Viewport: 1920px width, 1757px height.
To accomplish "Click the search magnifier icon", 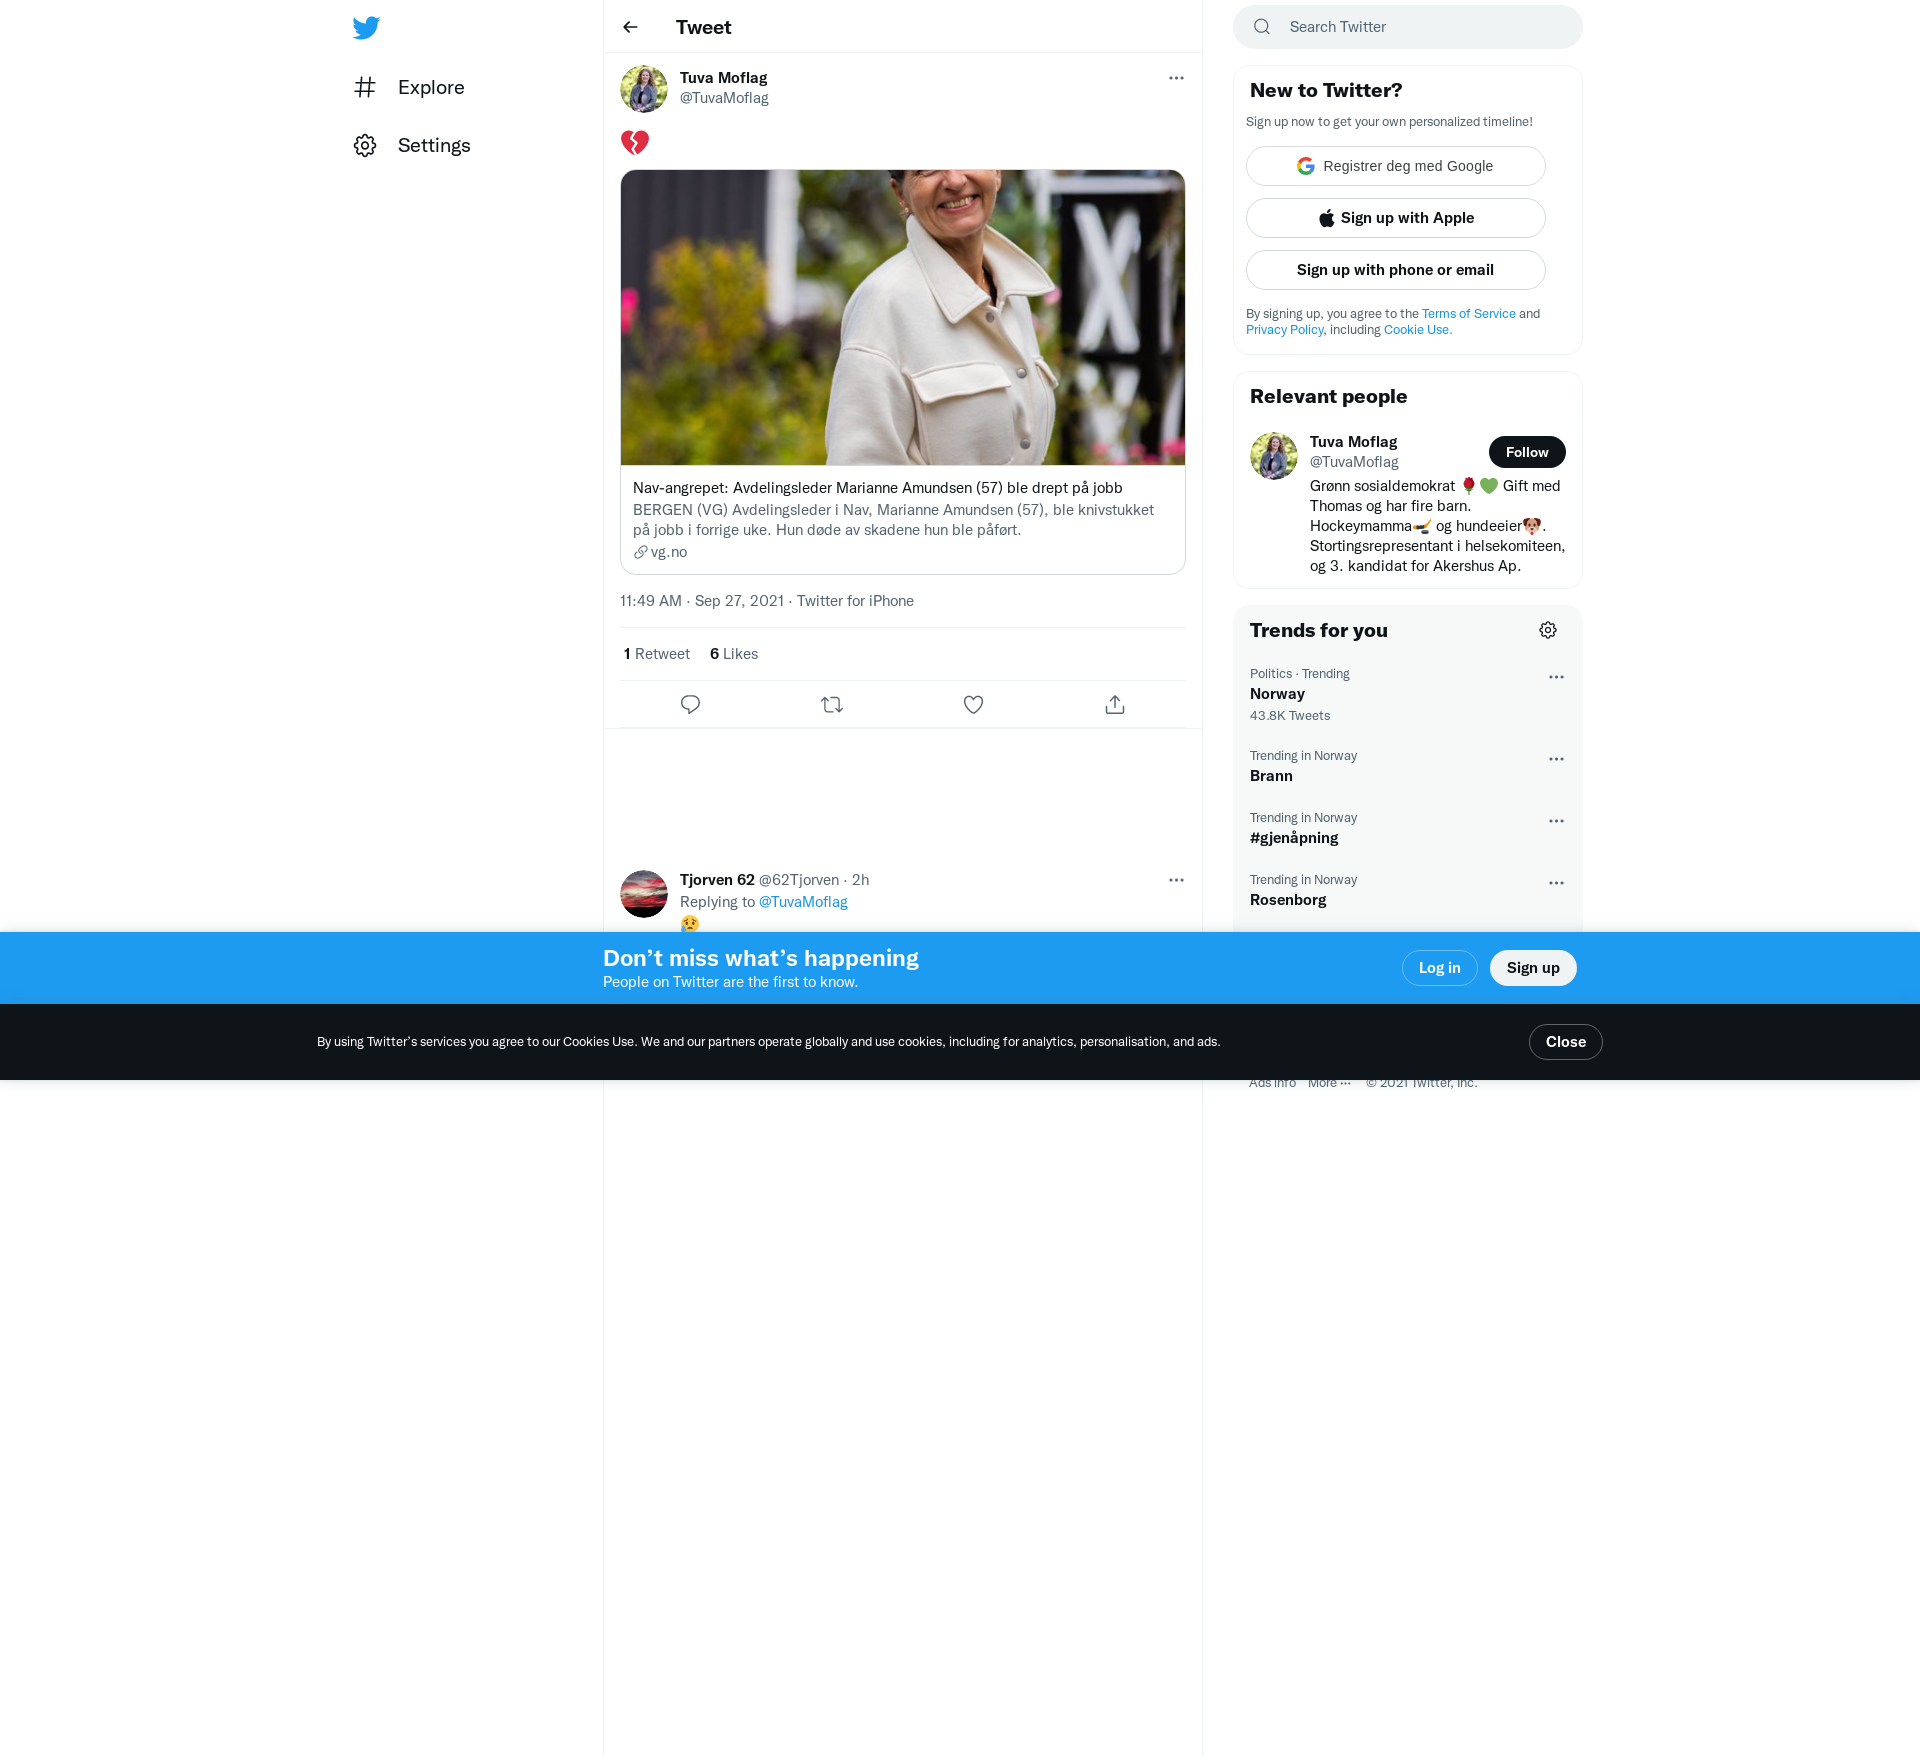I will [x=1262, y=27].
